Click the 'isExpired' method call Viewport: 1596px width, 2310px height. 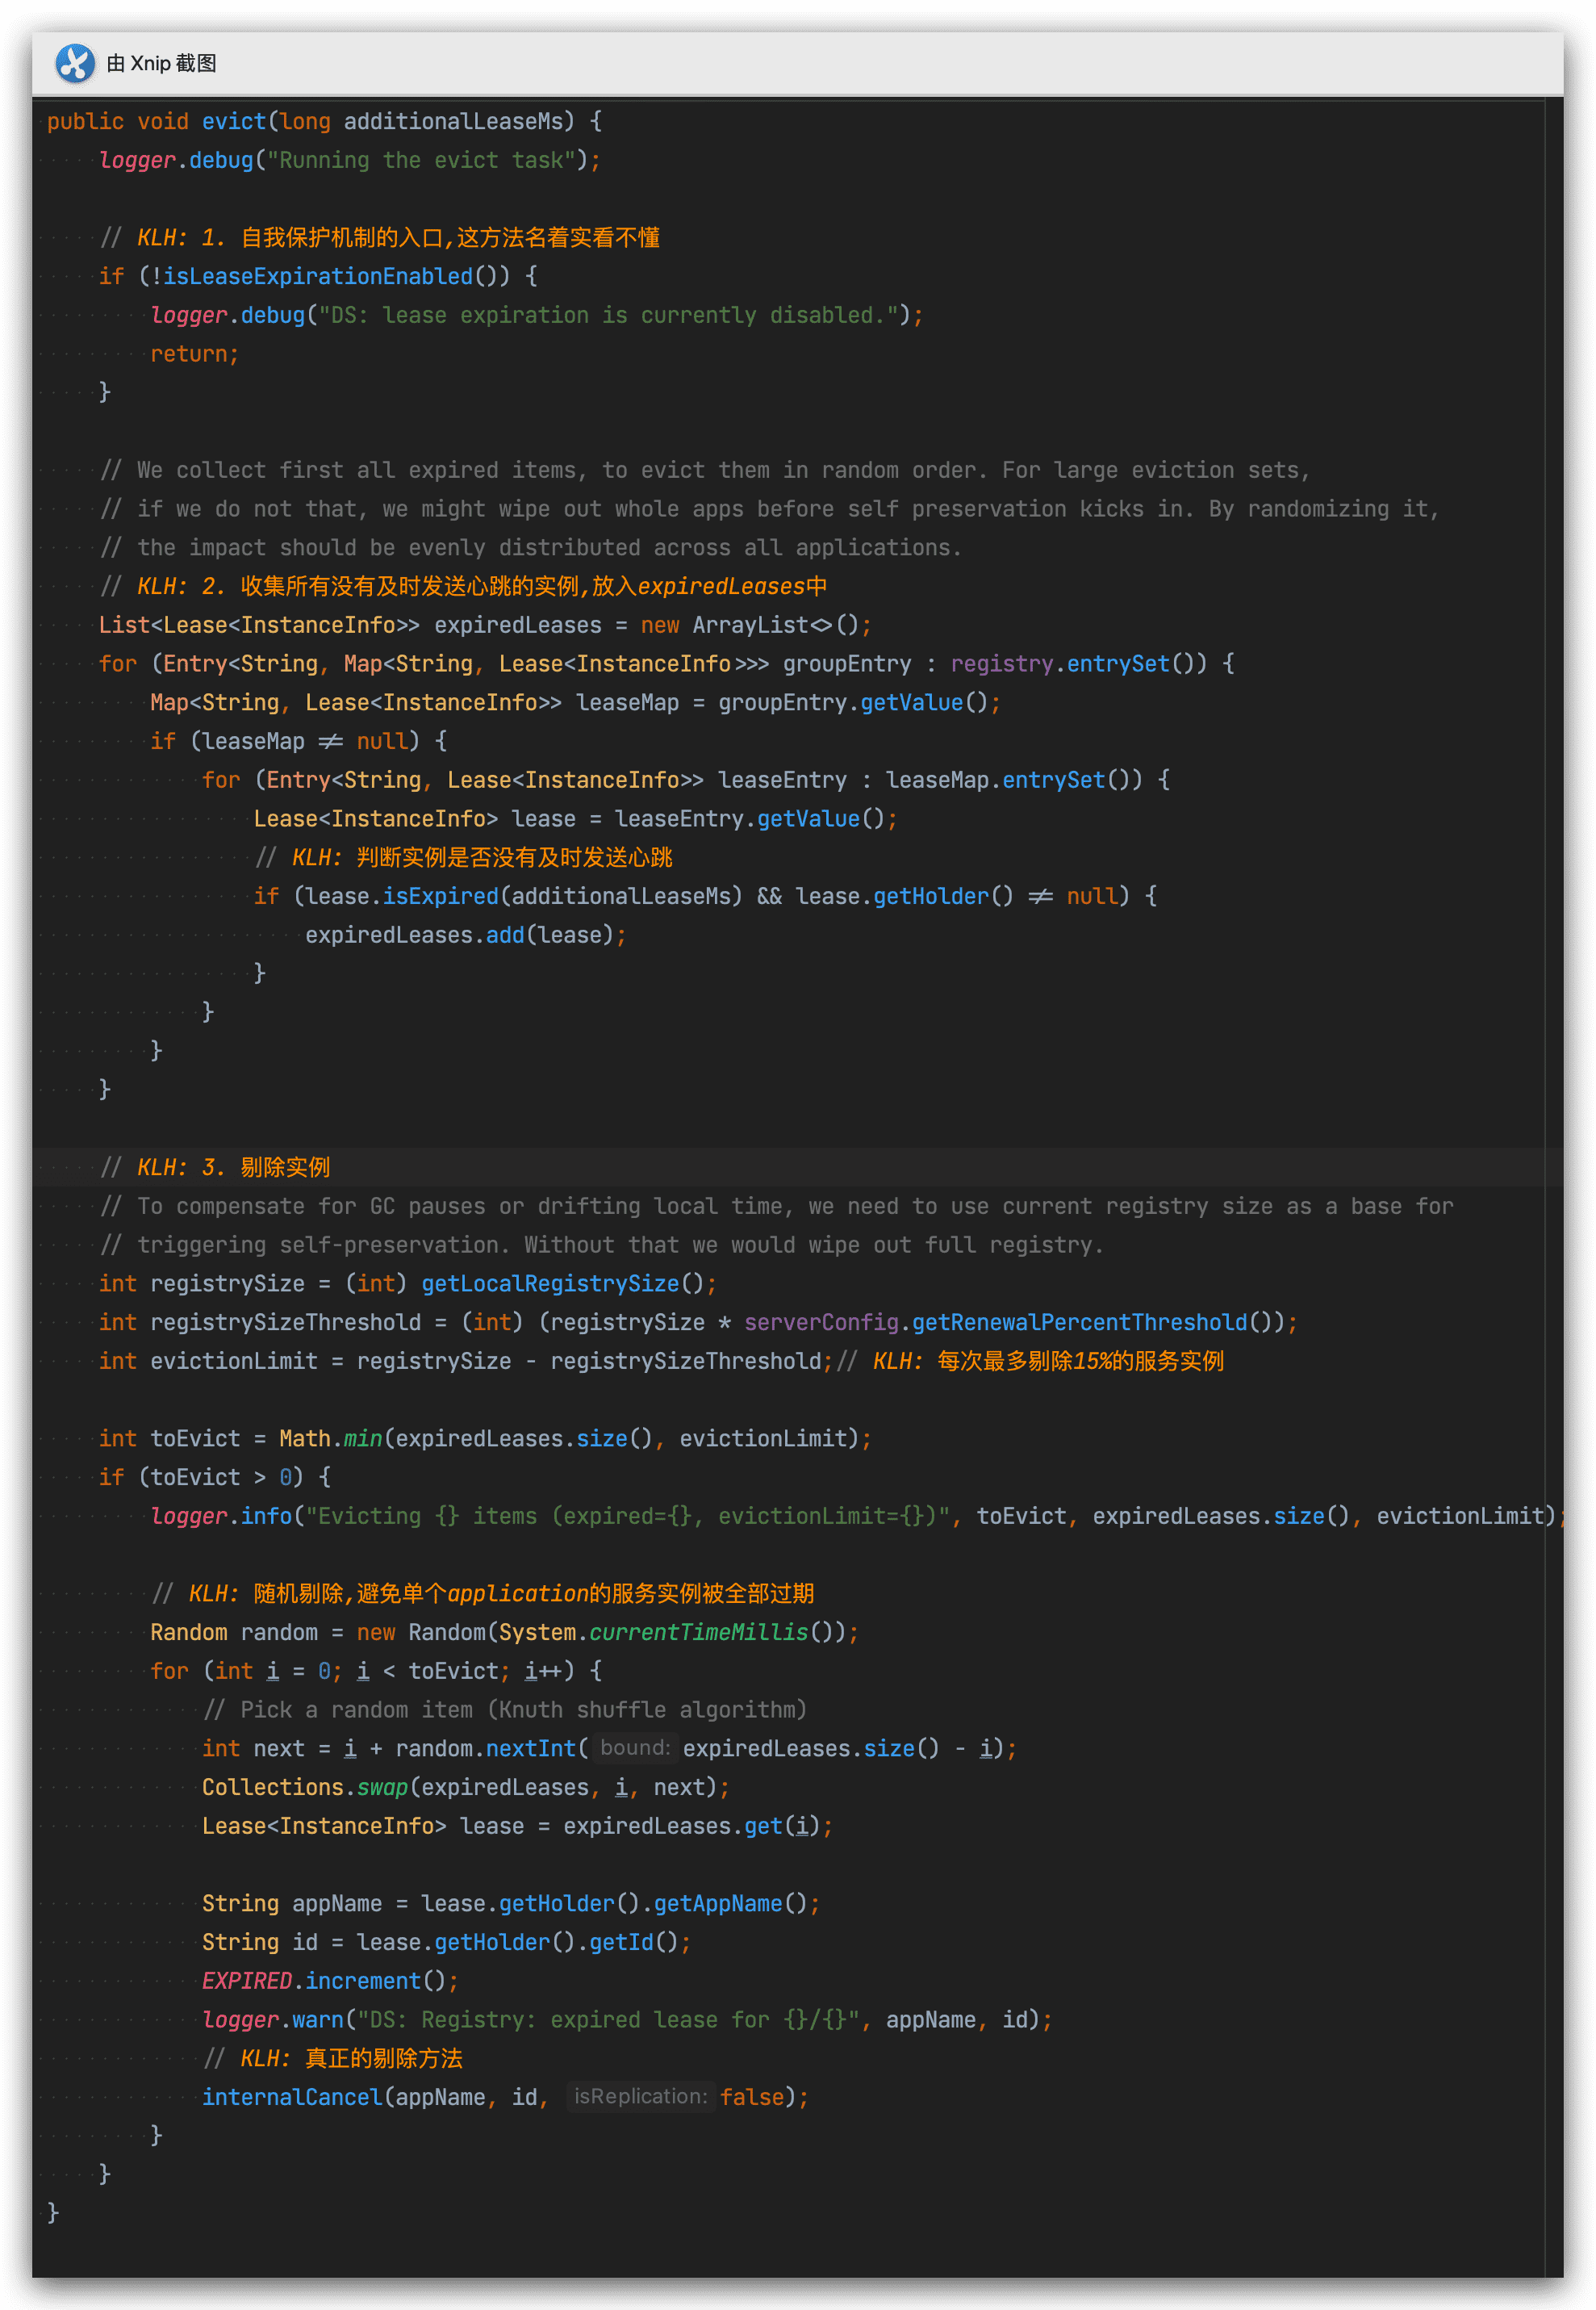pyautogui.click(x=440, y=896)
